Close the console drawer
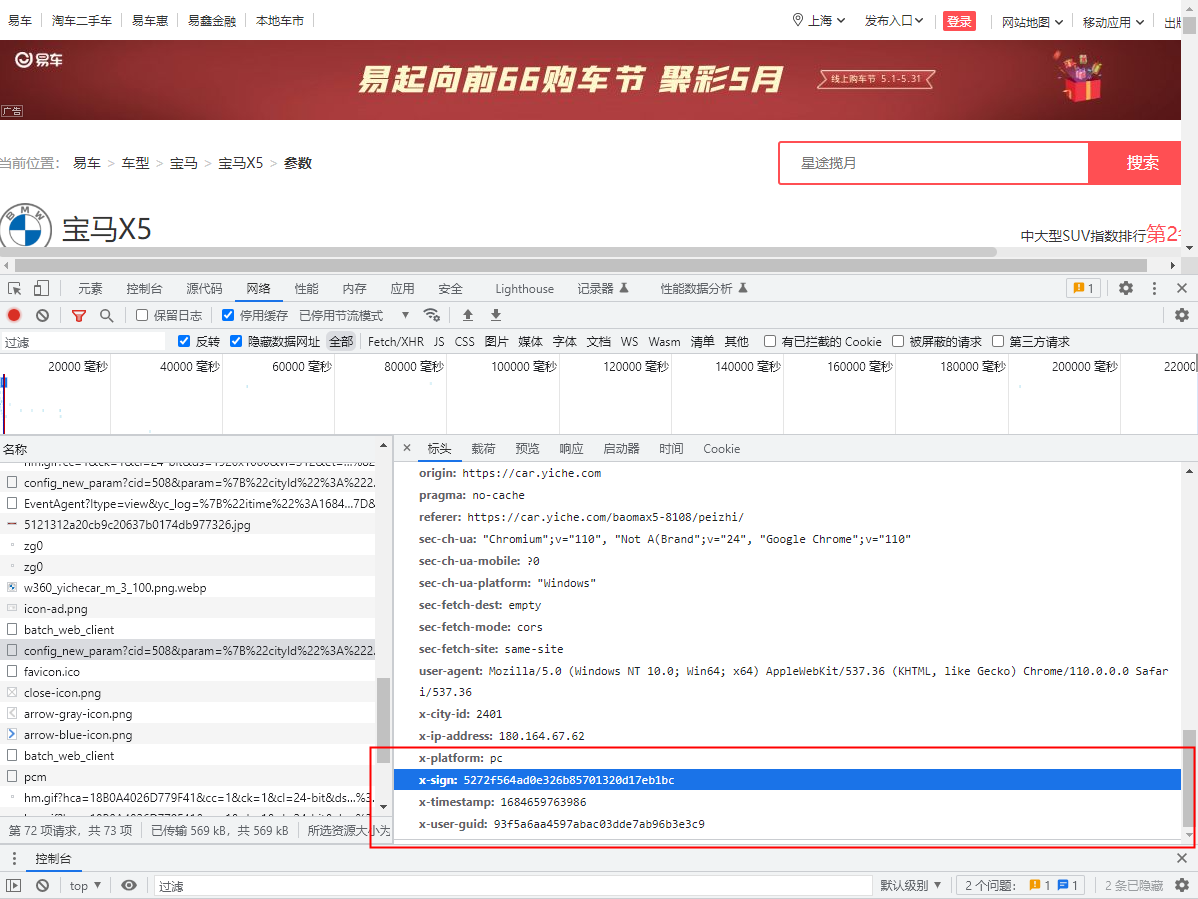Viewport: 1198px width, 899px height. (1182, 859)
